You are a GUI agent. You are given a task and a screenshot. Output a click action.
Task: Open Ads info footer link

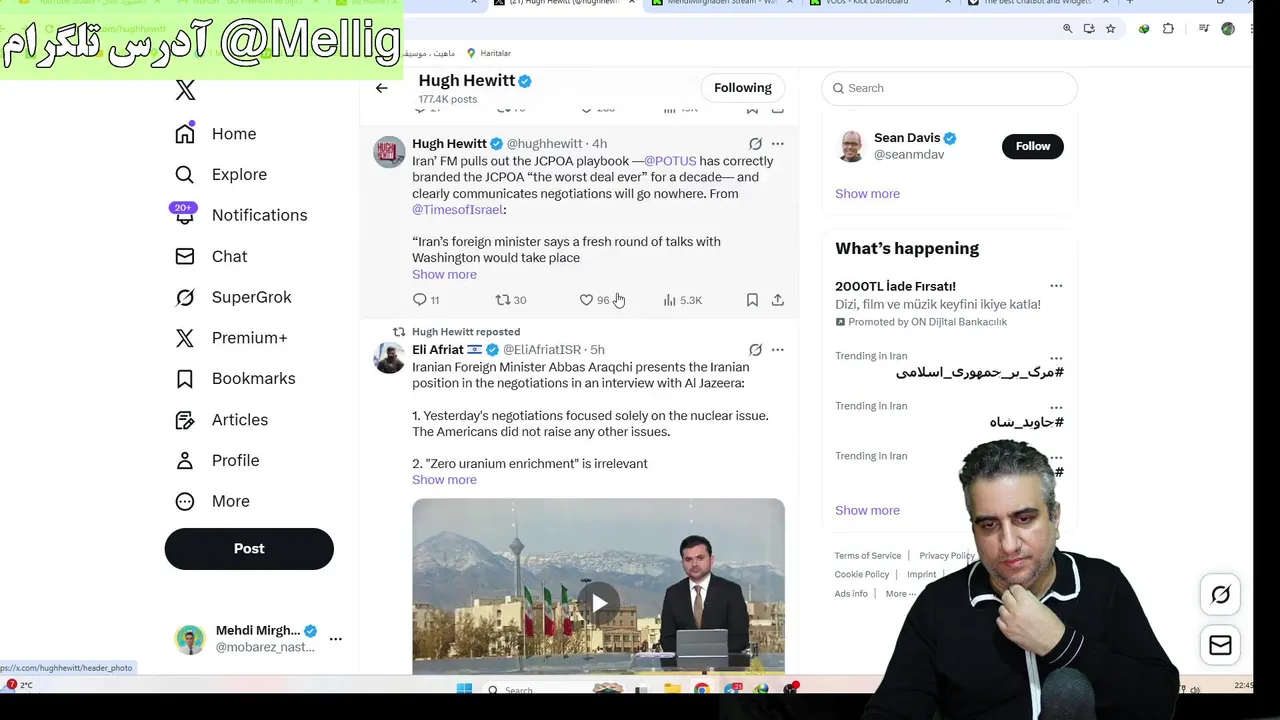click(851, 594)
